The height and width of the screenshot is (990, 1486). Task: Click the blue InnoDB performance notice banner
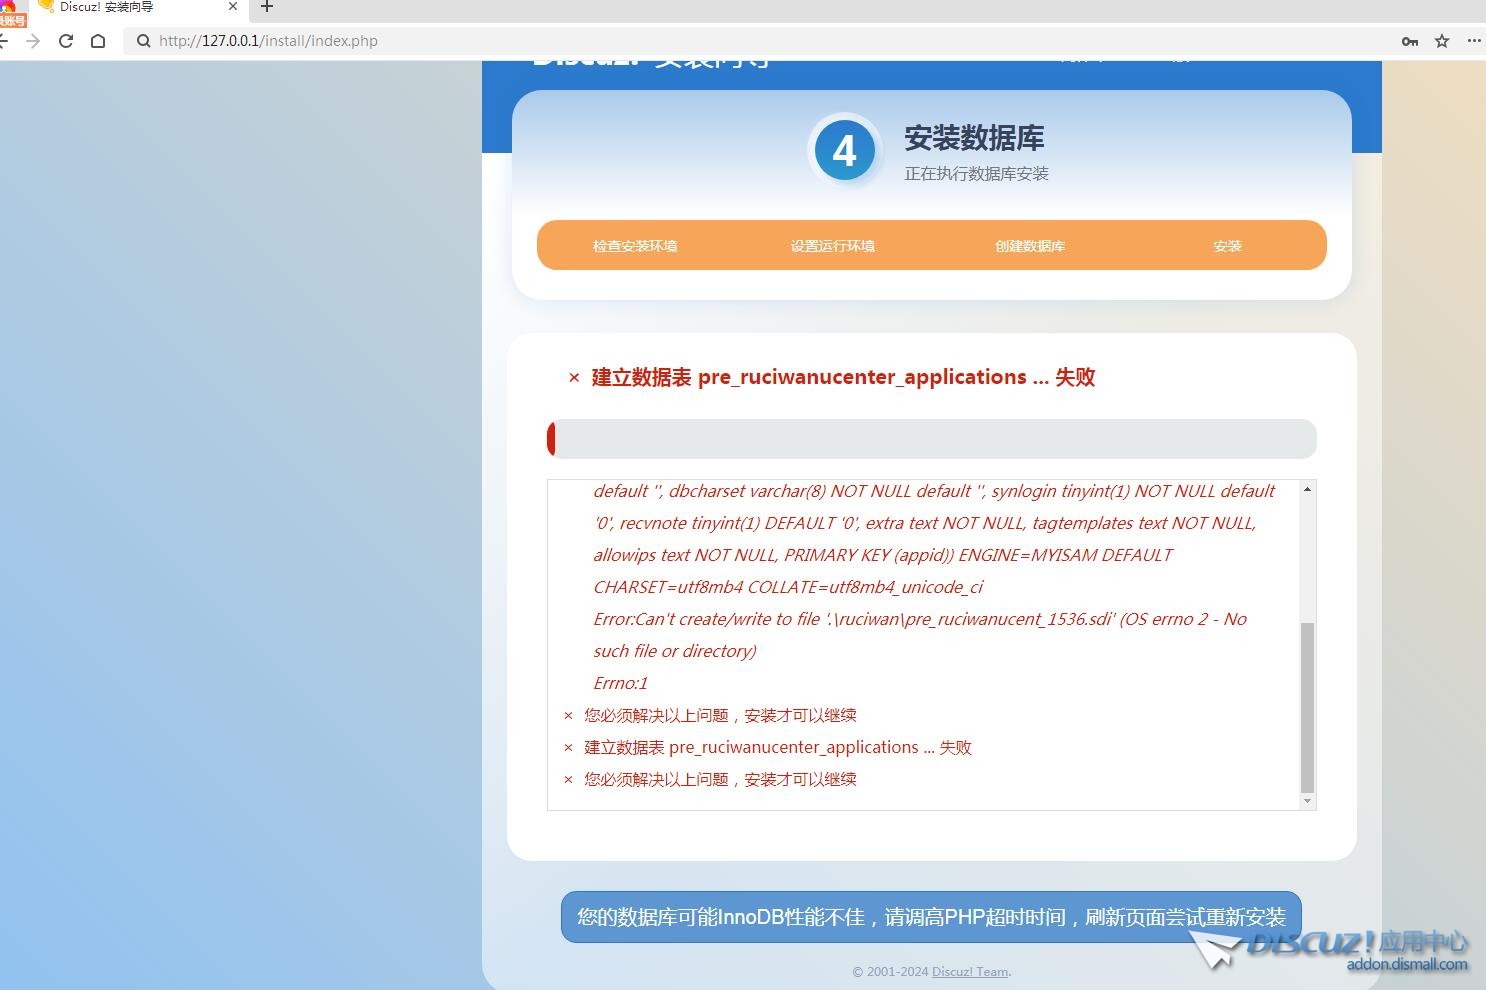(x=930, y=917)
